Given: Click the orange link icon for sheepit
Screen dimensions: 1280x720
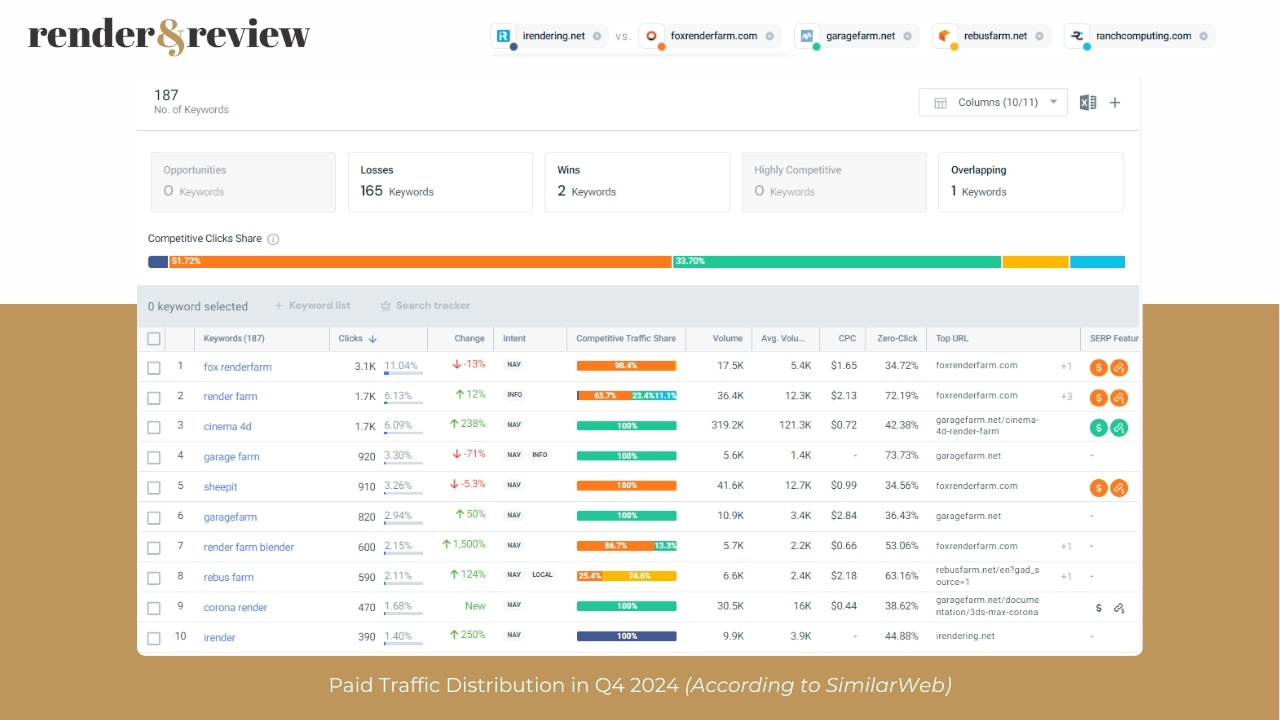Looking at the screenshot, I should [x=1119, y=487].
